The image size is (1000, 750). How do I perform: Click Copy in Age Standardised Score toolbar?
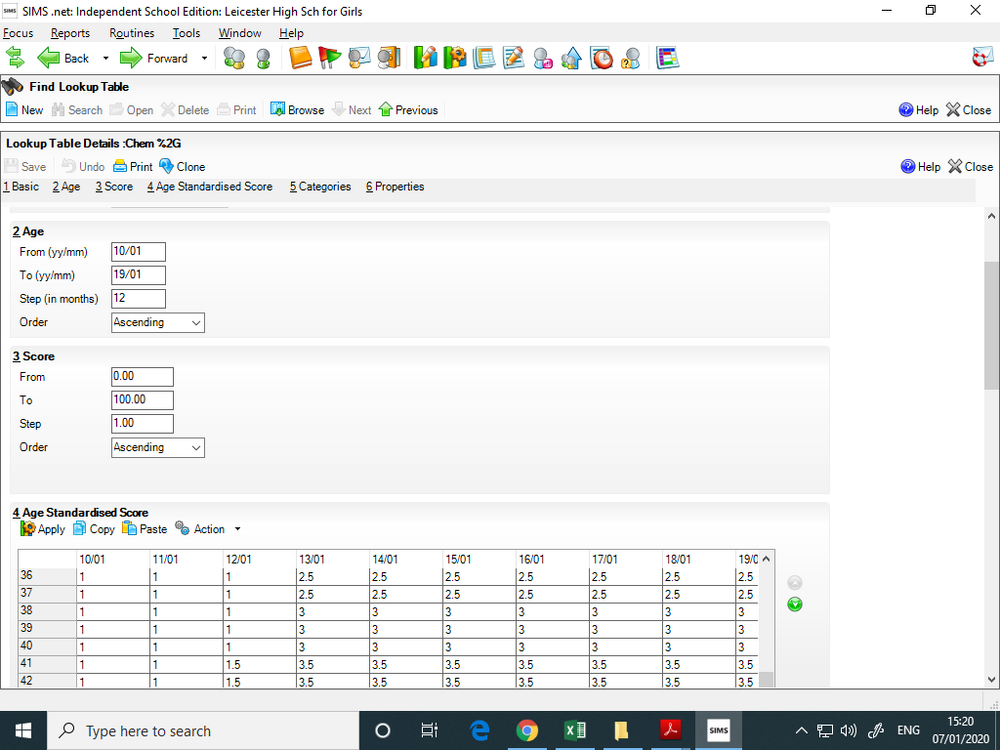click(93, 529)
